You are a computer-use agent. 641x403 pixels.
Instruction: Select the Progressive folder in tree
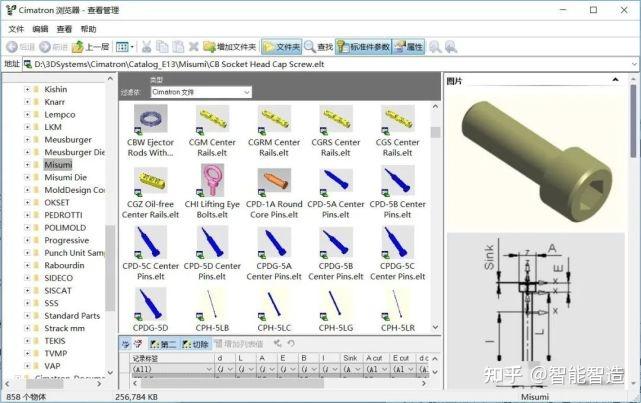(66, 240)
